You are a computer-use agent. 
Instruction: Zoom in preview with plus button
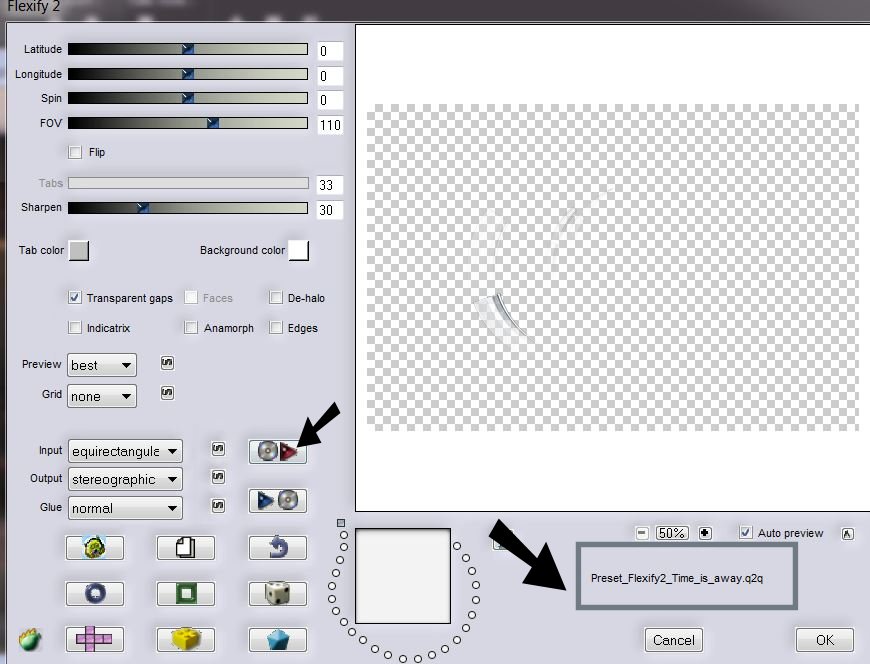pyautogui.click(x=705, y=533)
